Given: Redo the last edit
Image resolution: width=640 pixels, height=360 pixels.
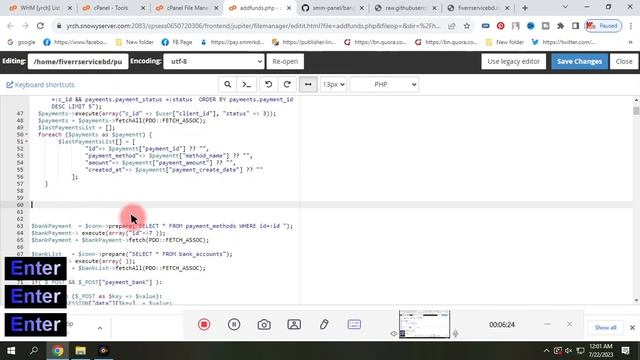Looking at the screenshot, I should pyautogui.click(x=287, y=84).
